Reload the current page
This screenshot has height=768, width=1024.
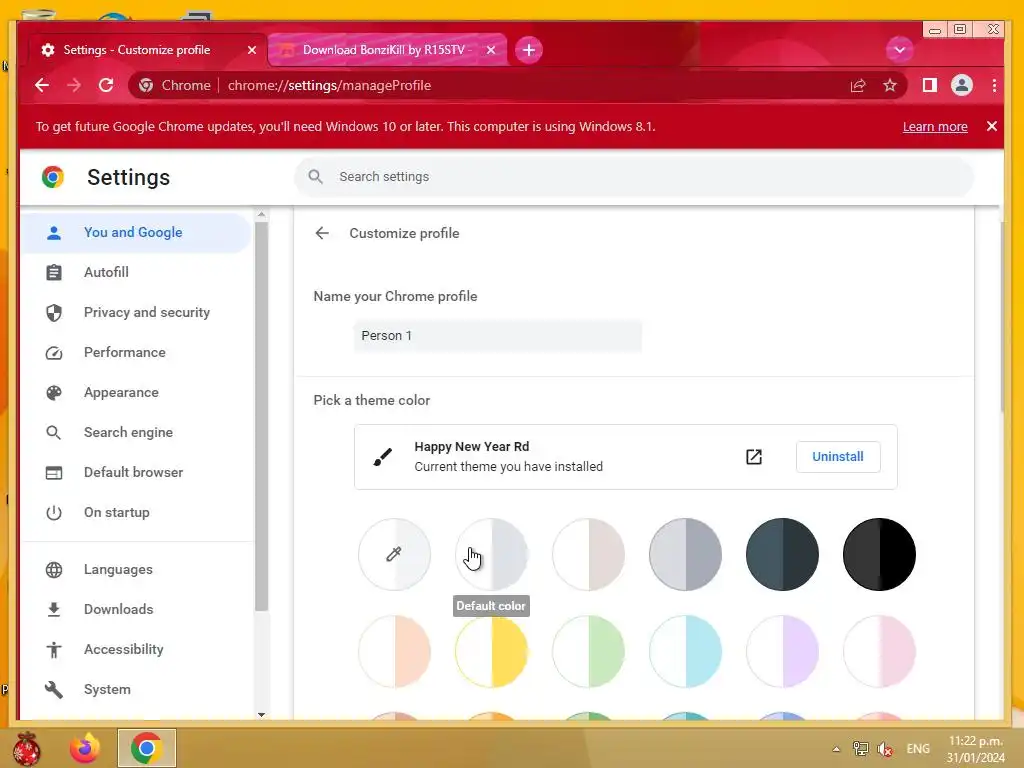[x=106, y=86]
